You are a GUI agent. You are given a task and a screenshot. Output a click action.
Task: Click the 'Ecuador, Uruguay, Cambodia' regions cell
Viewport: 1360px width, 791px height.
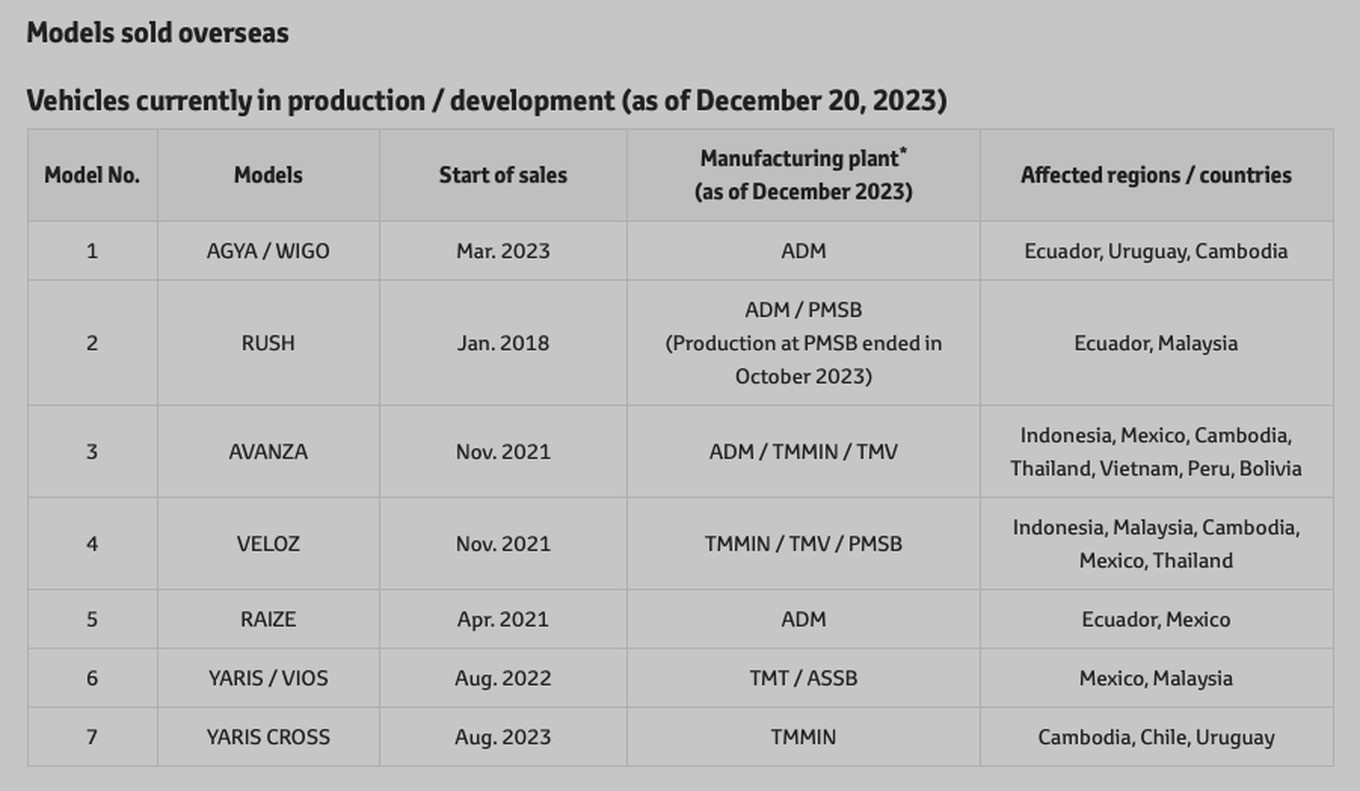1156,251
